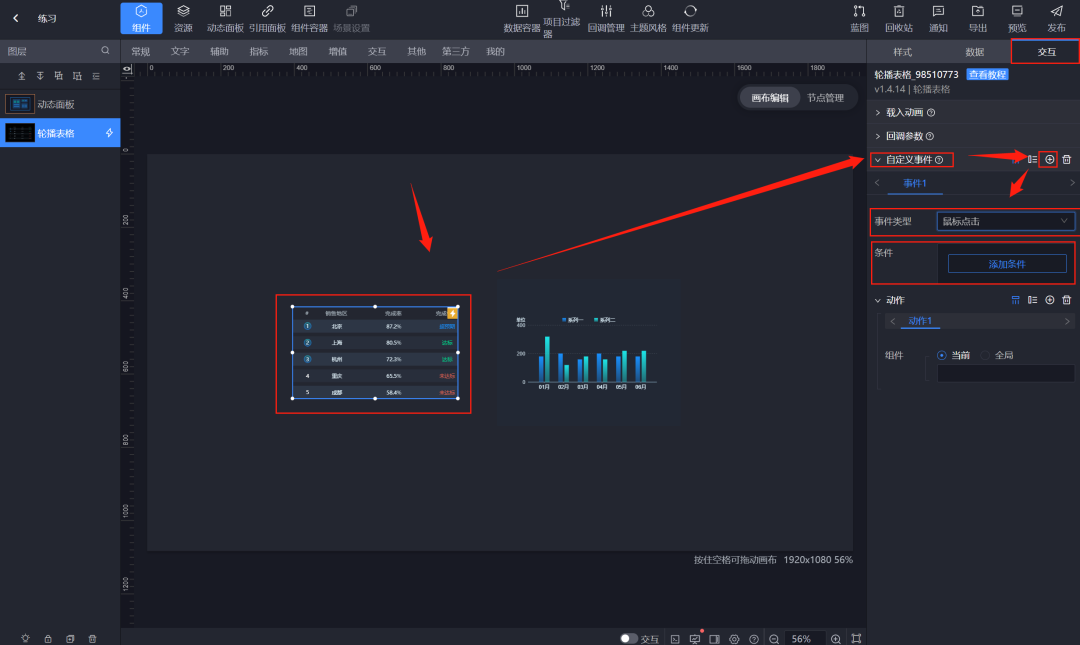Add an action with plus icon
The height and width of the screenshot is (645, 1080).
(x=1050, y=300)
